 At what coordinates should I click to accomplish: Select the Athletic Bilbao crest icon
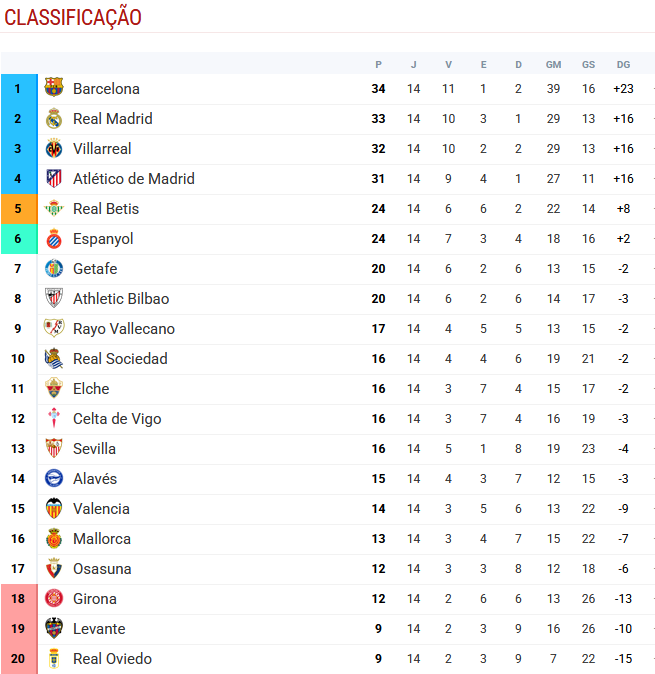click(54, 299)
